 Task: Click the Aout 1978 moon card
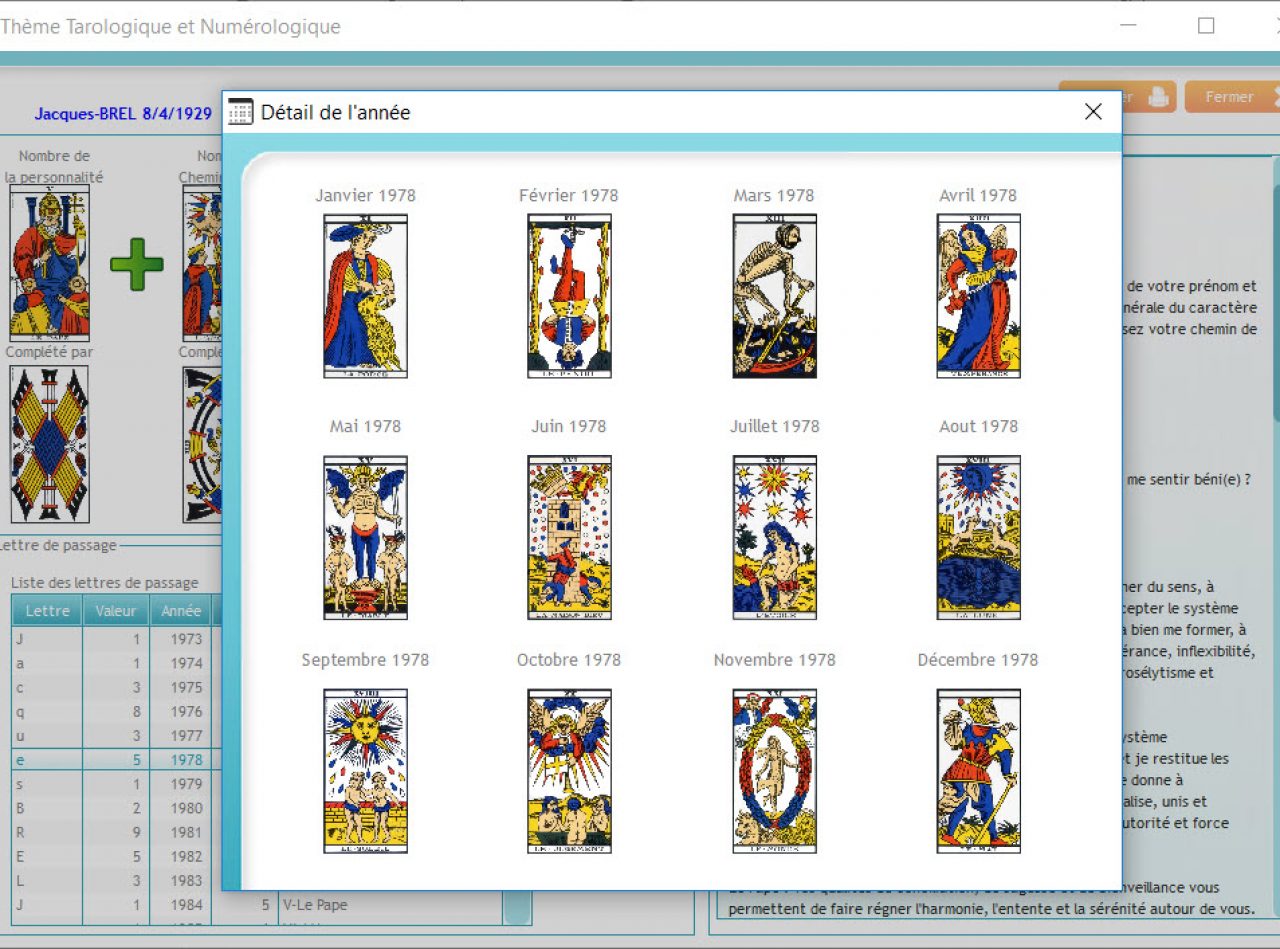coord(978,537)
